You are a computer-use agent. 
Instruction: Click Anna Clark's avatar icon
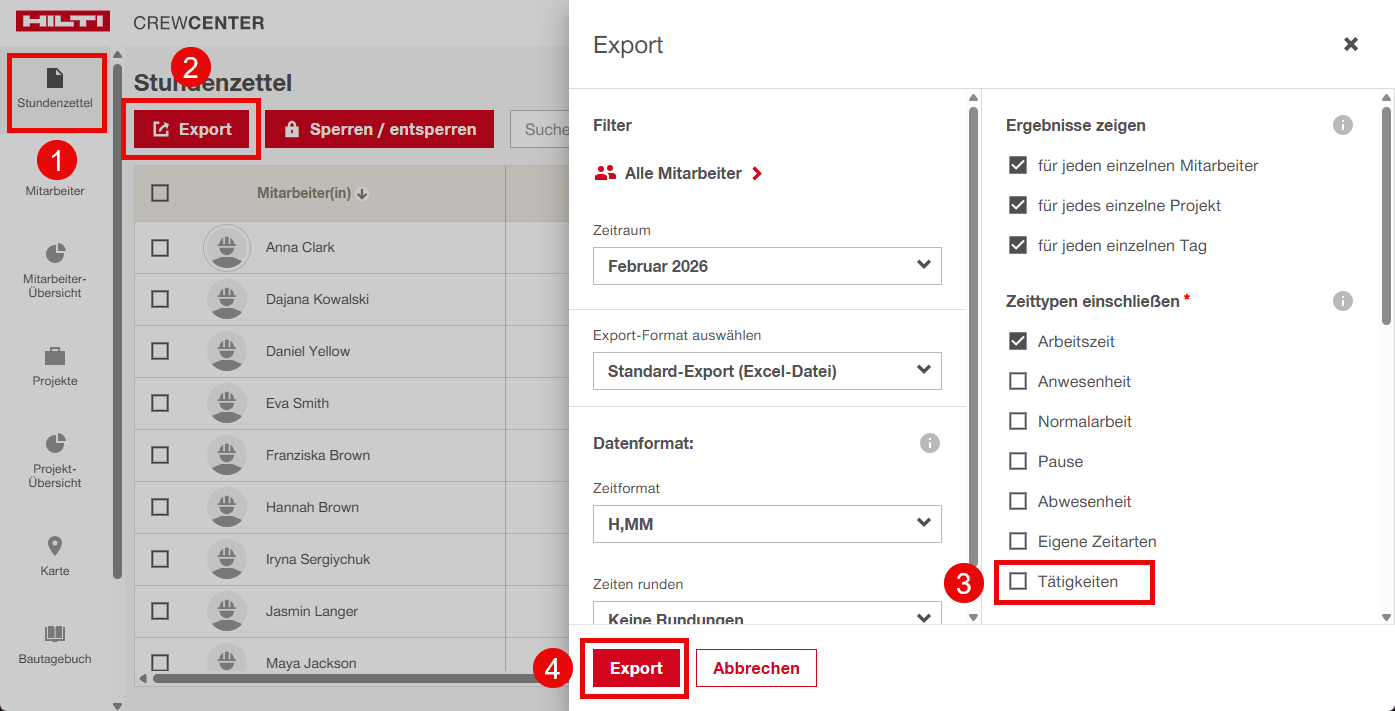pos(227,247)
